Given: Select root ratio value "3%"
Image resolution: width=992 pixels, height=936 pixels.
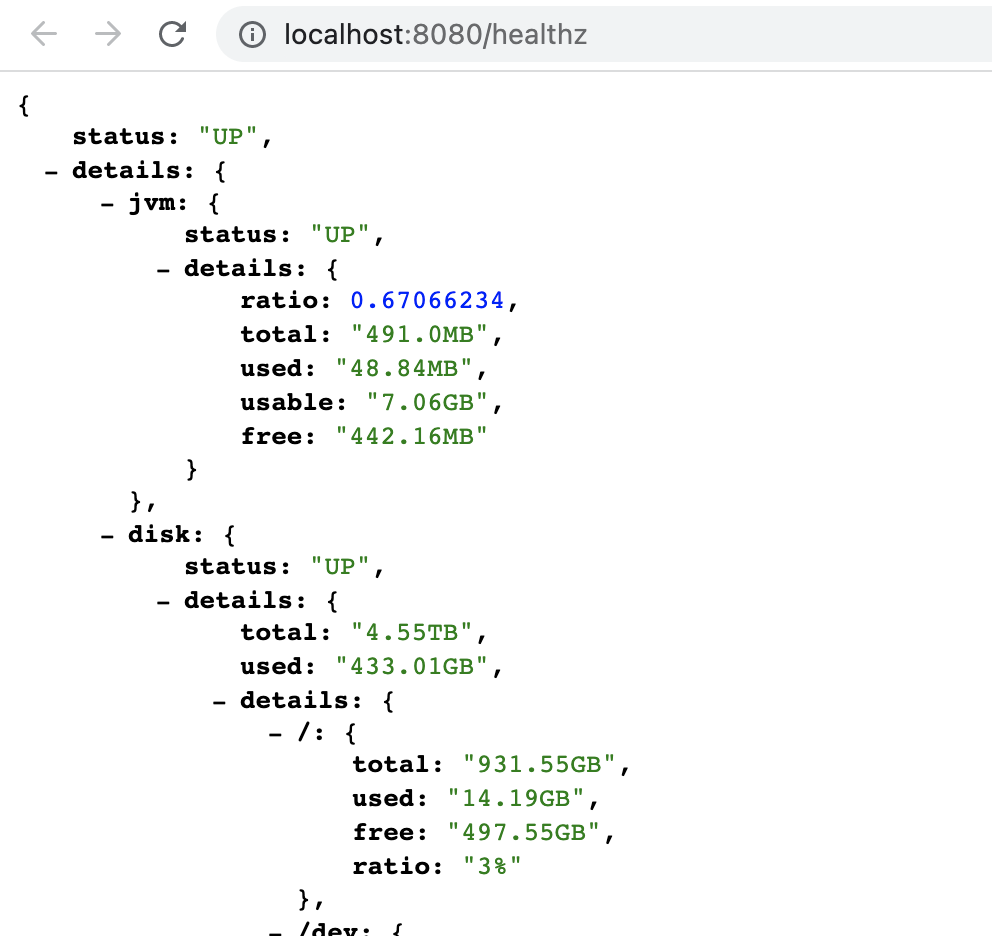Looking at the screenshot, I should point(492,866).
